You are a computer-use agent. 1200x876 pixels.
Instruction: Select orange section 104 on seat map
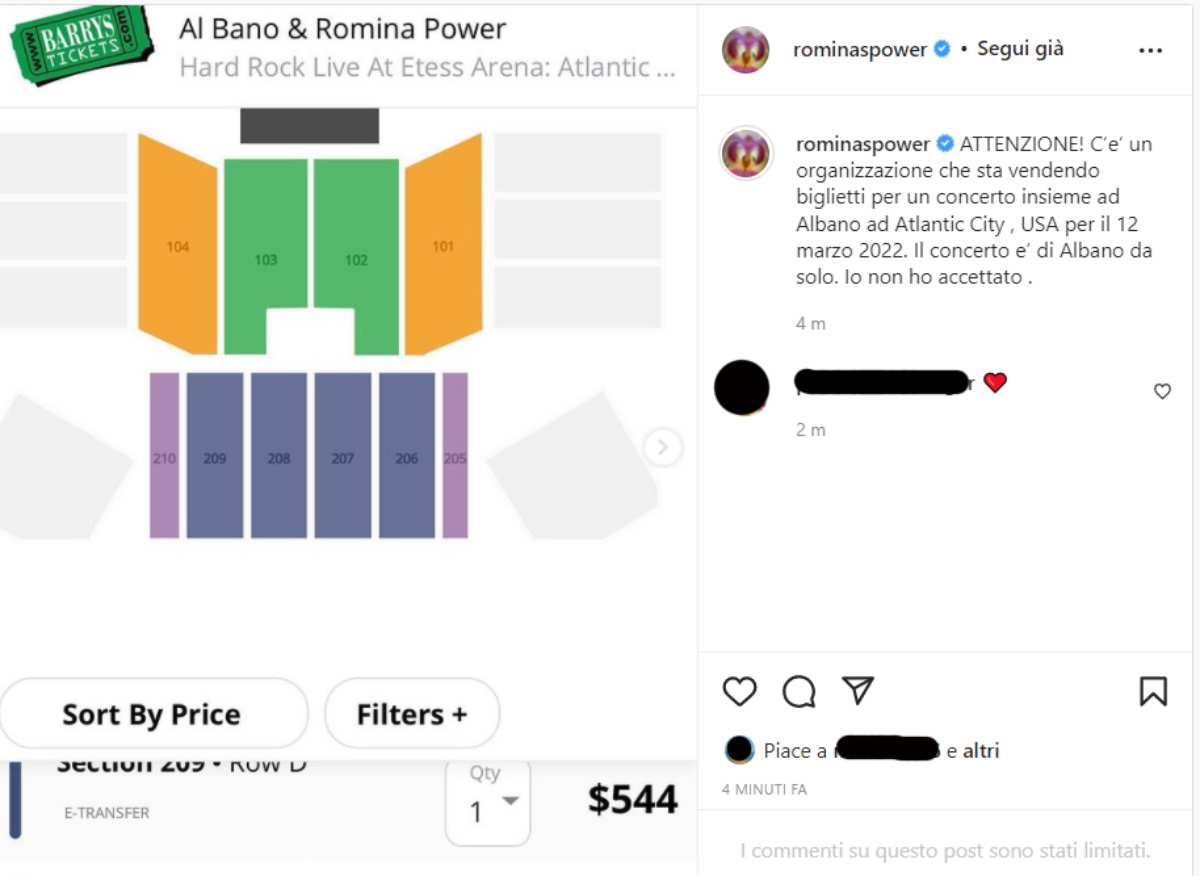[x=178, y=247]
